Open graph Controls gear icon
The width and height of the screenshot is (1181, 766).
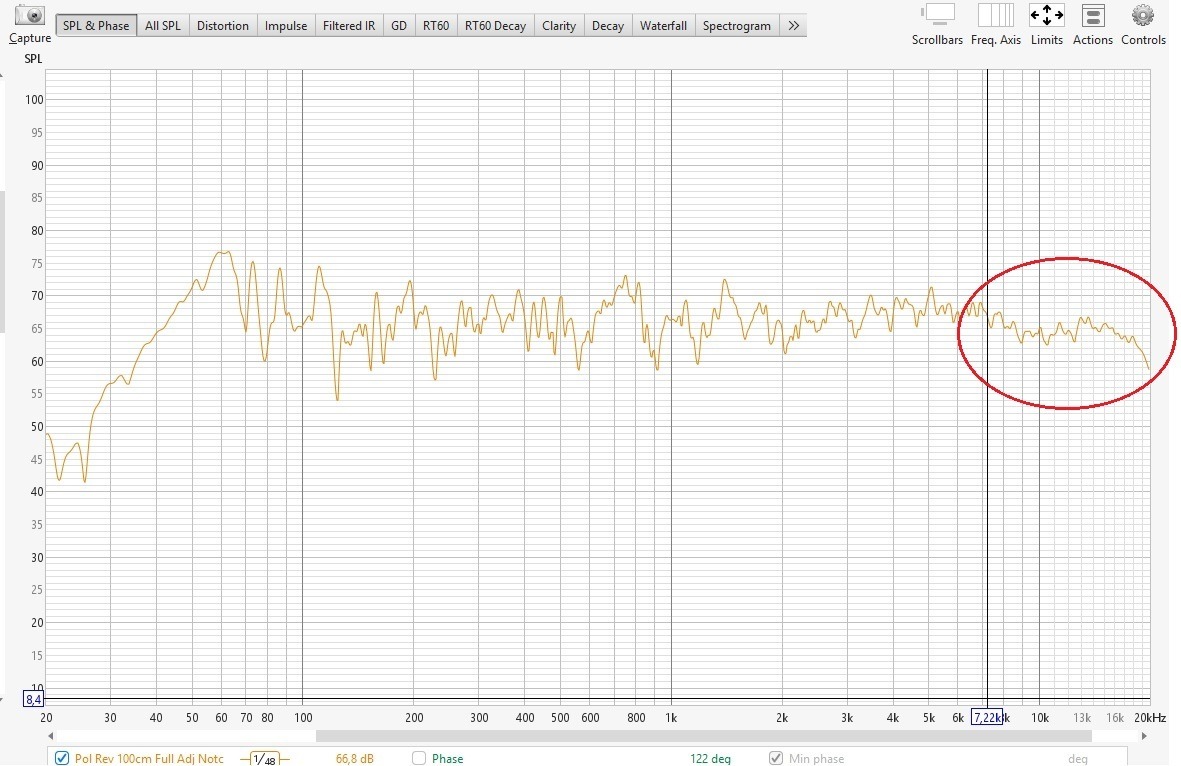pos(1143,15)
